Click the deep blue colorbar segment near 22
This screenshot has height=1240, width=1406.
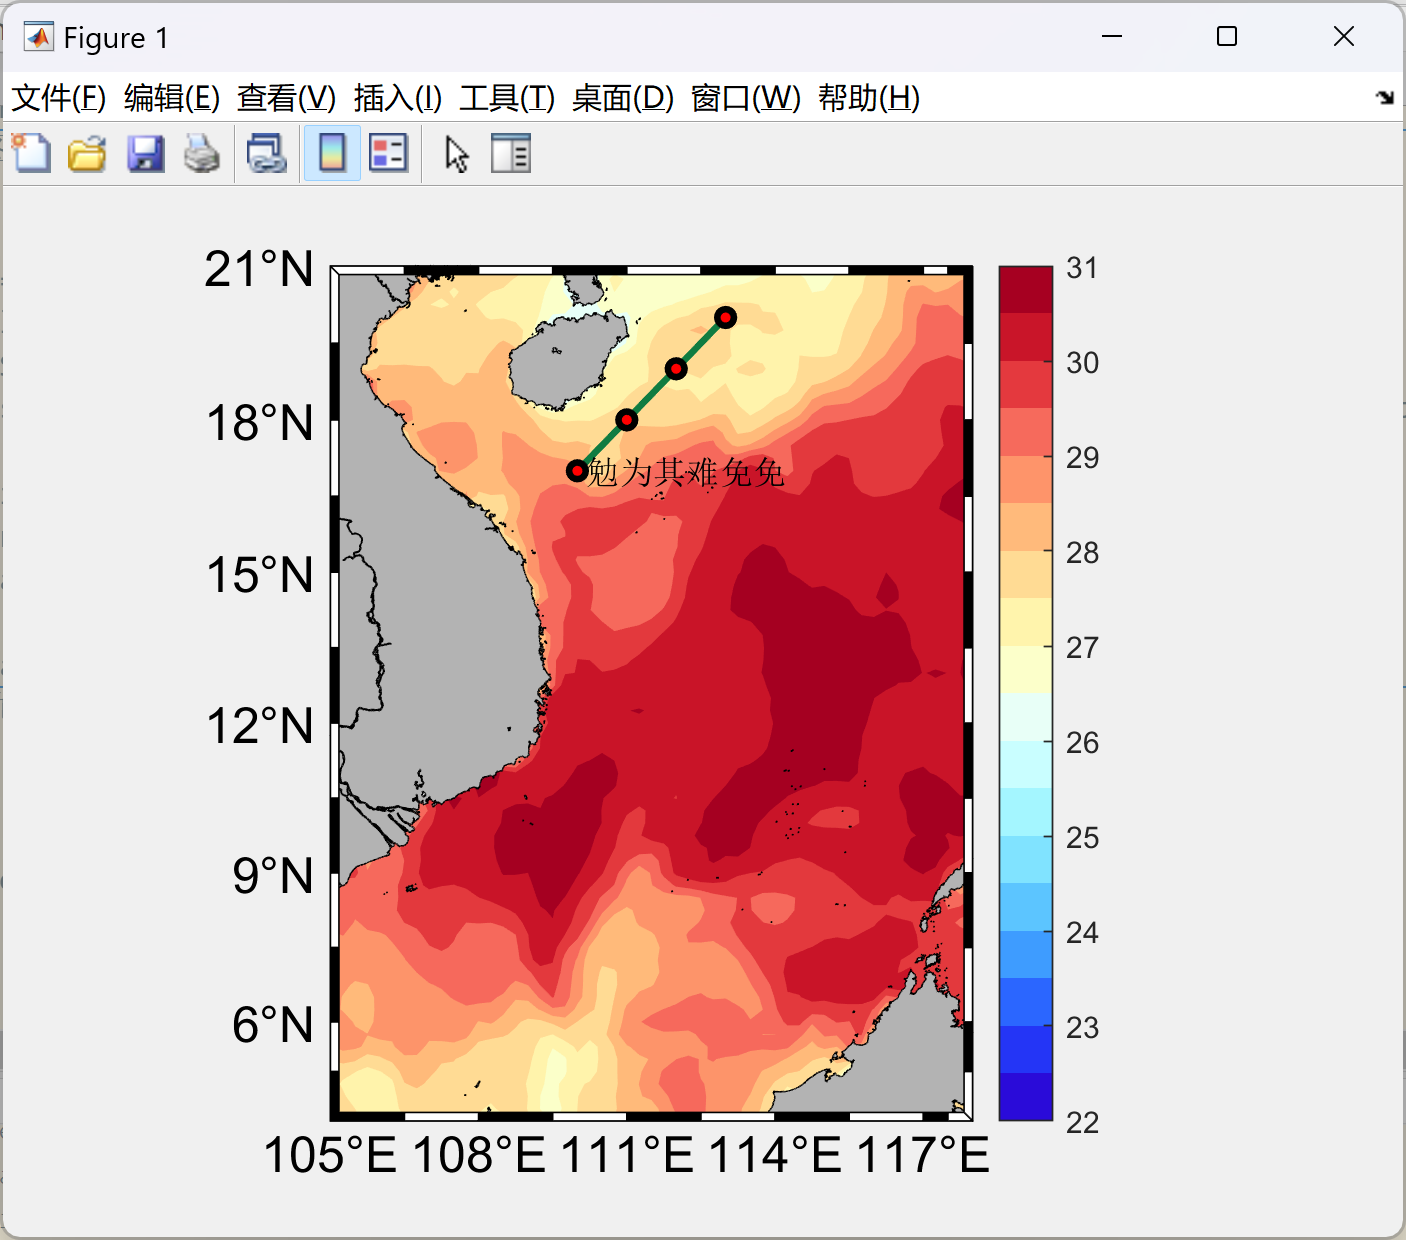1025,1097
